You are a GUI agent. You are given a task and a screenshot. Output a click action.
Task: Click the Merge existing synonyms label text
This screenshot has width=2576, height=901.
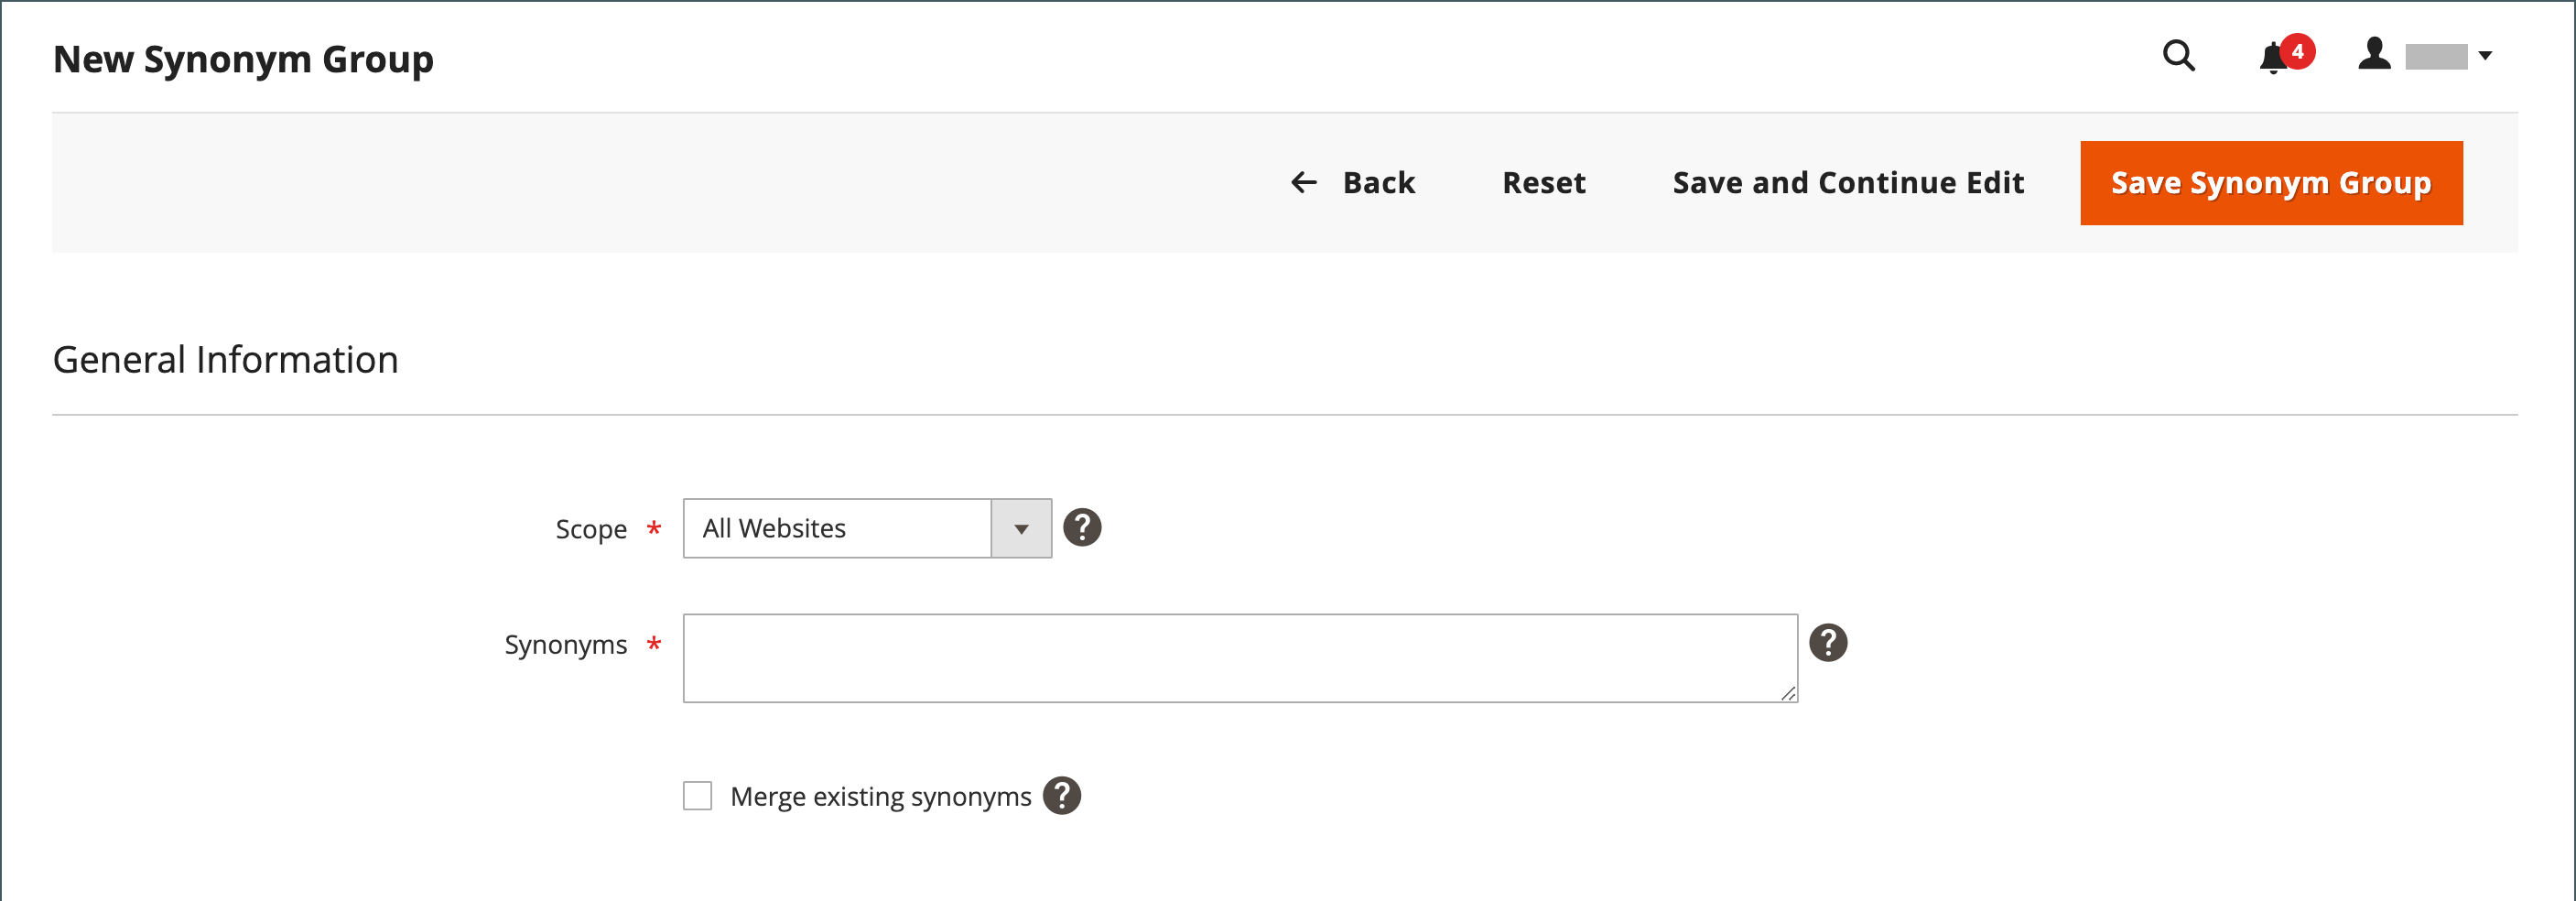(880, 797)
